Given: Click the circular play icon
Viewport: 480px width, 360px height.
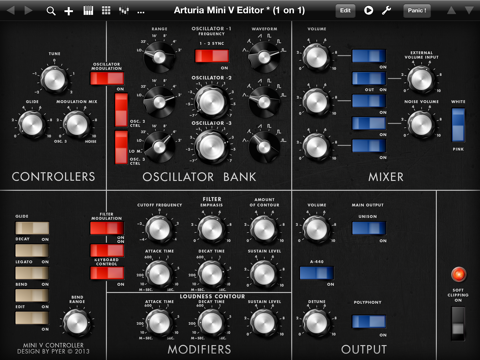Looking at the screenshot, I should point(368,11).
